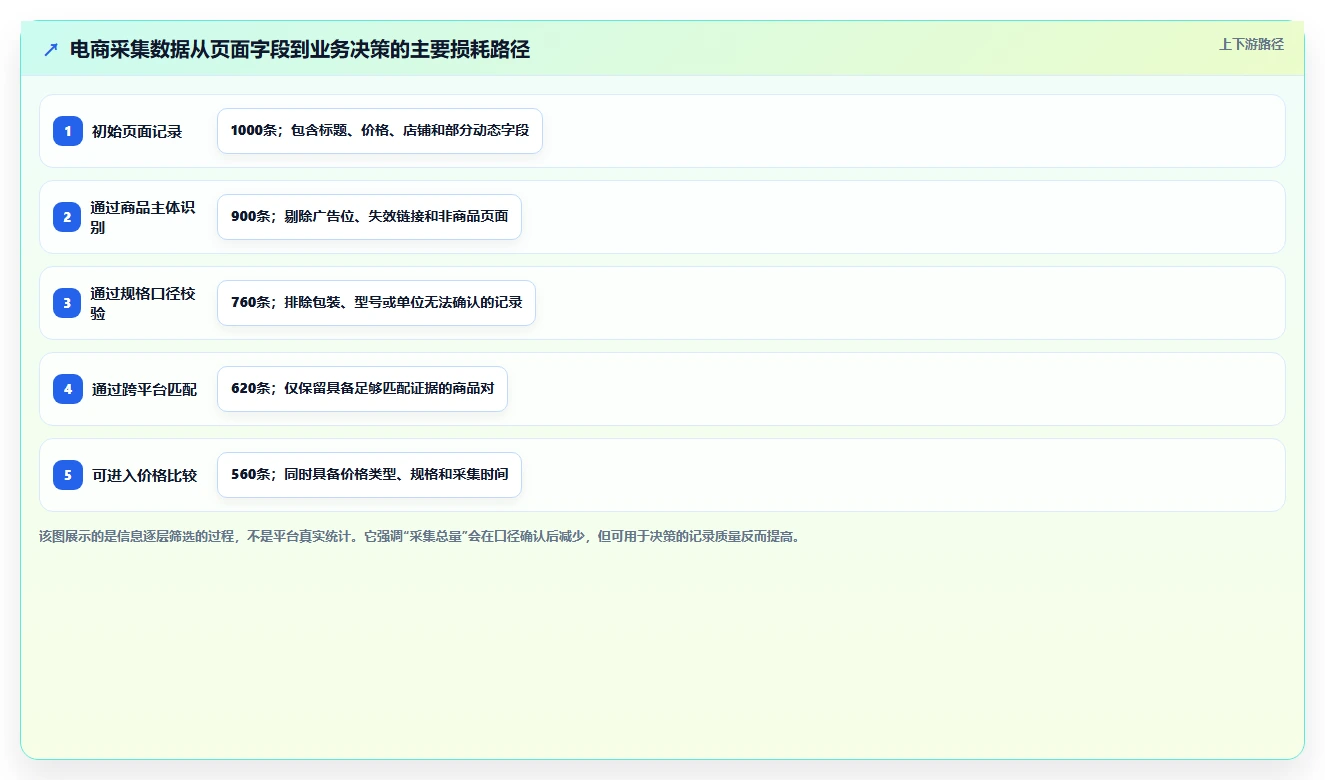Select the 通过跨平台匹配 step label

pyautogui.click(x=144, y=389)
